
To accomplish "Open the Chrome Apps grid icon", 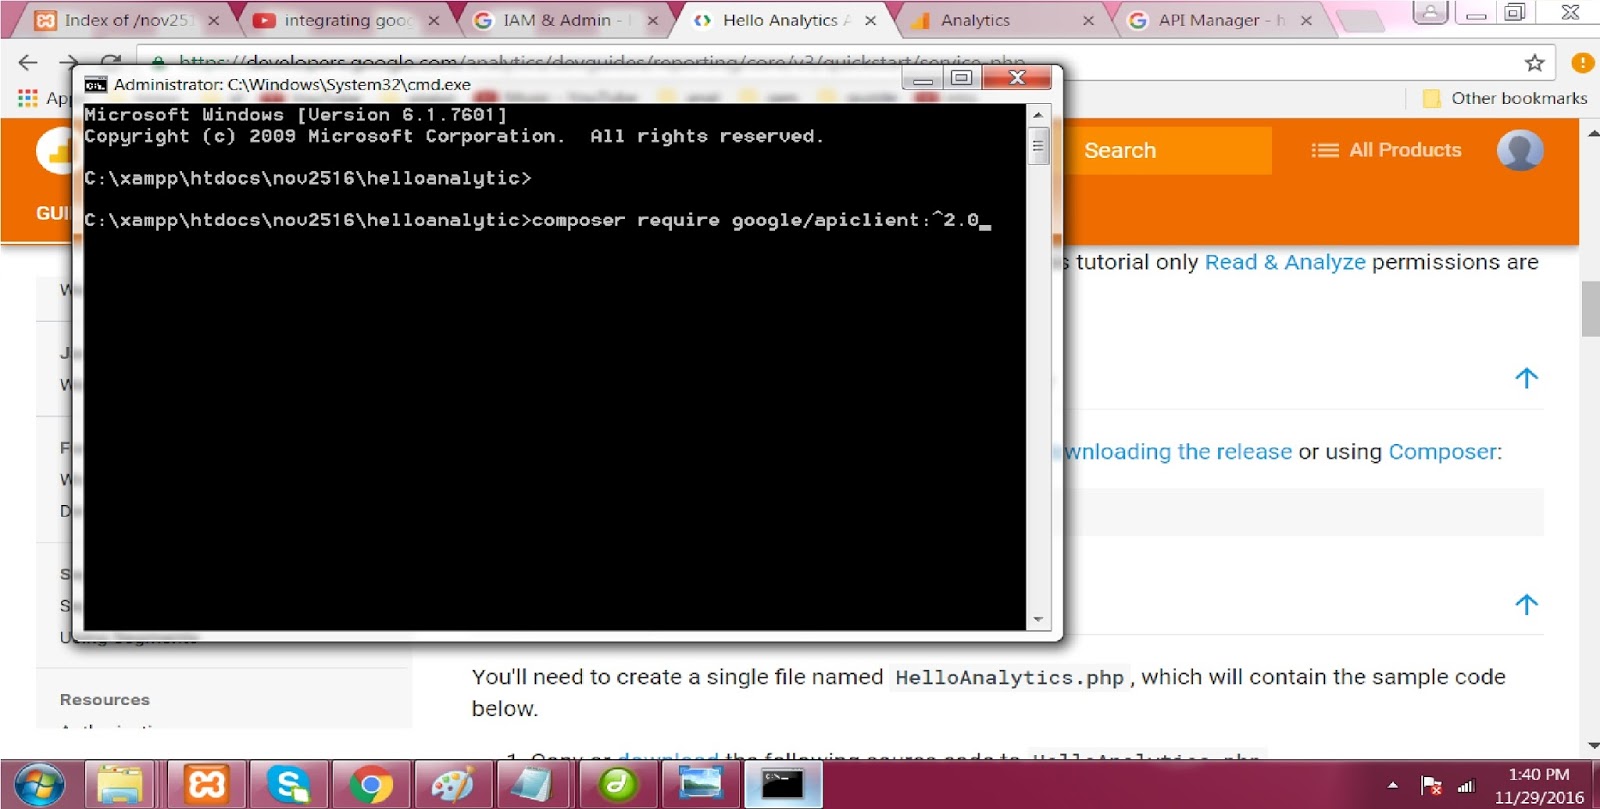I will point(28,98).
